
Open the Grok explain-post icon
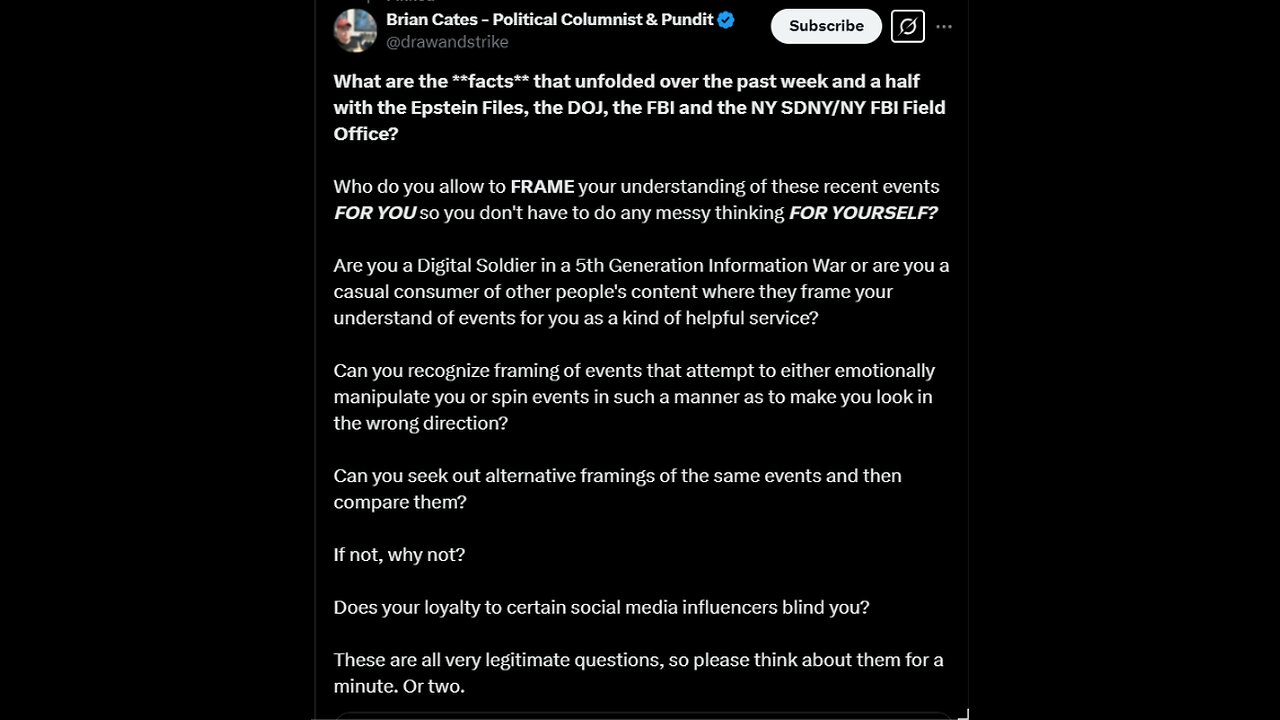pos(907,27)
